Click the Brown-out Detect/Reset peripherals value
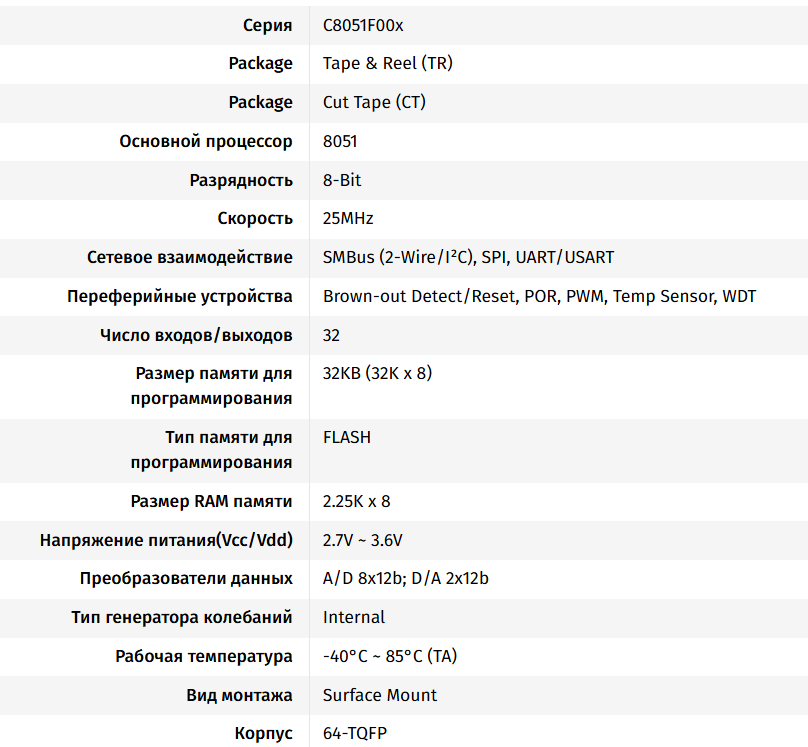 [539, 296]
